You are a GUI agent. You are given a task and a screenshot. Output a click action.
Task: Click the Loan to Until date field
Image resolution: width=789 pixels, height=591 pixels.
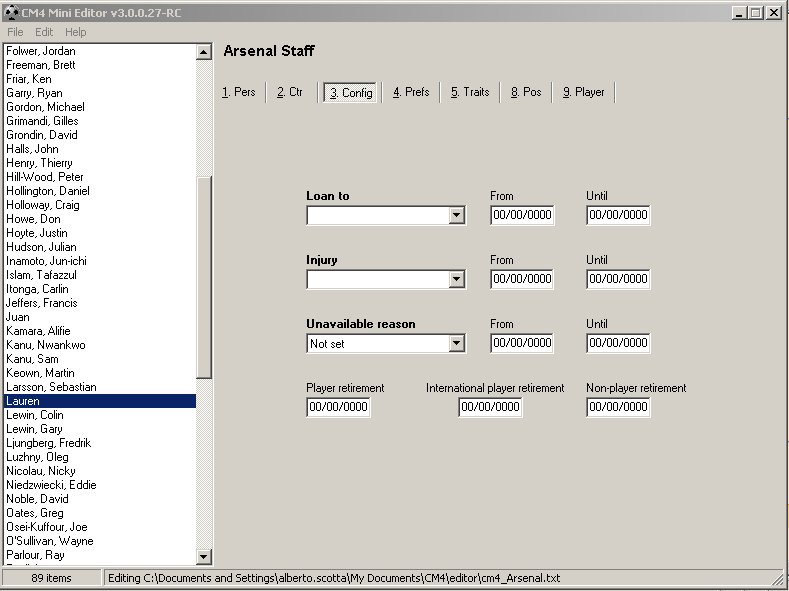[618, 215]
